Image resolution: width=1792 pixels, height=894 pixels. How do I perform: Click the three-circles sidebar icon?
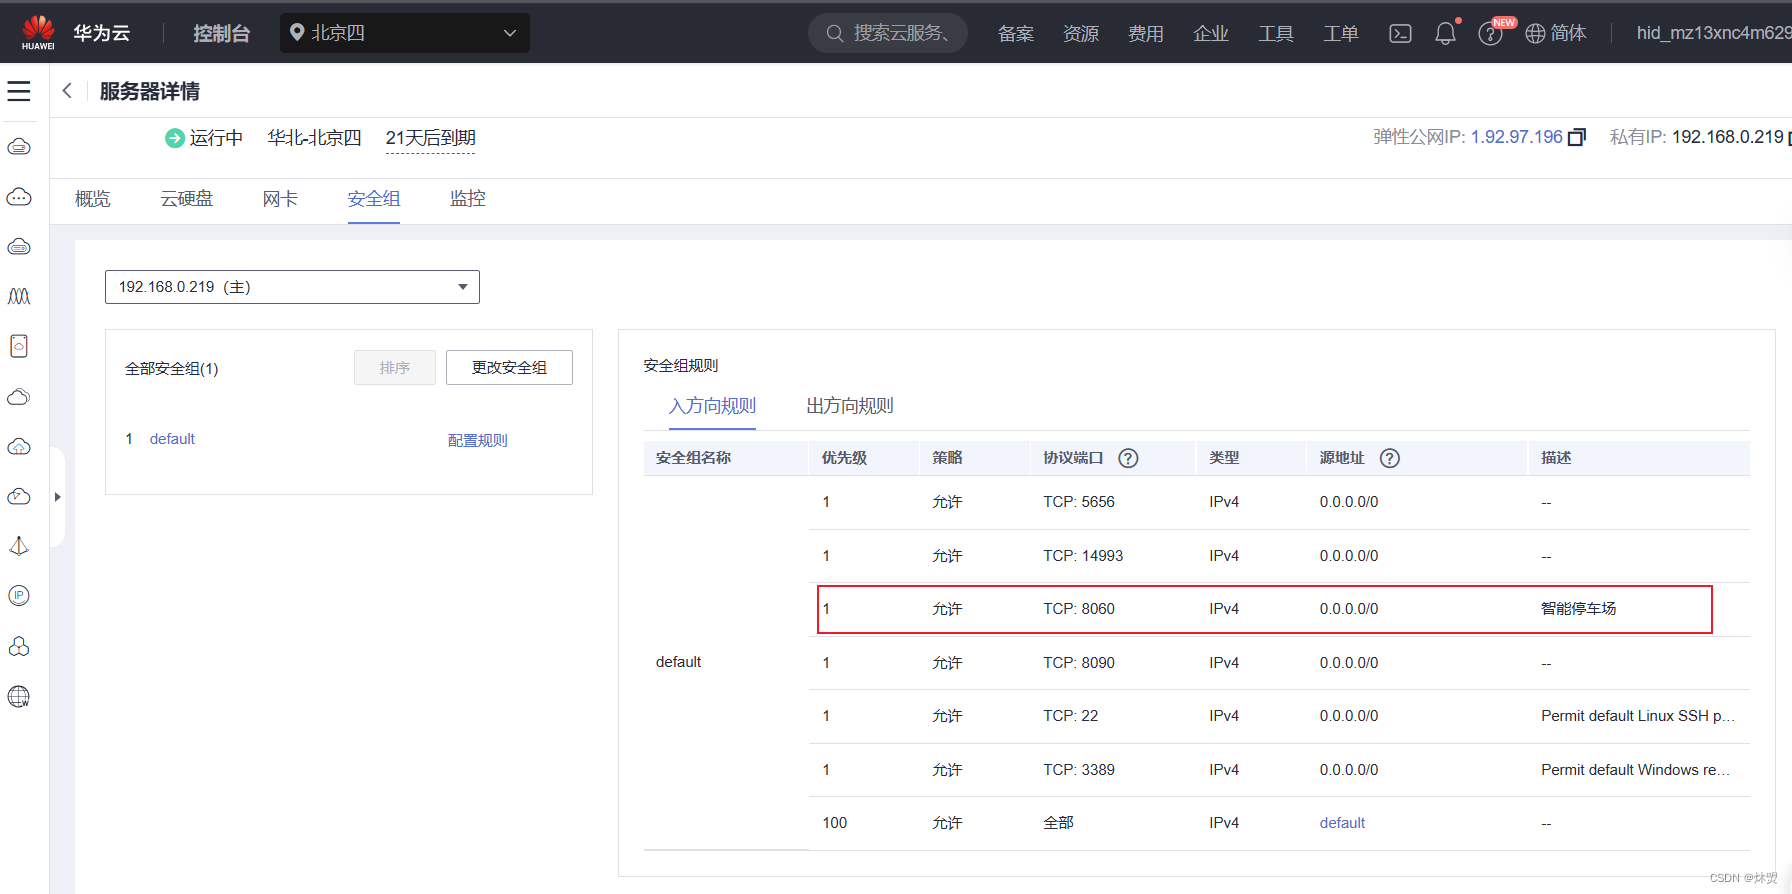click(19, 646)
